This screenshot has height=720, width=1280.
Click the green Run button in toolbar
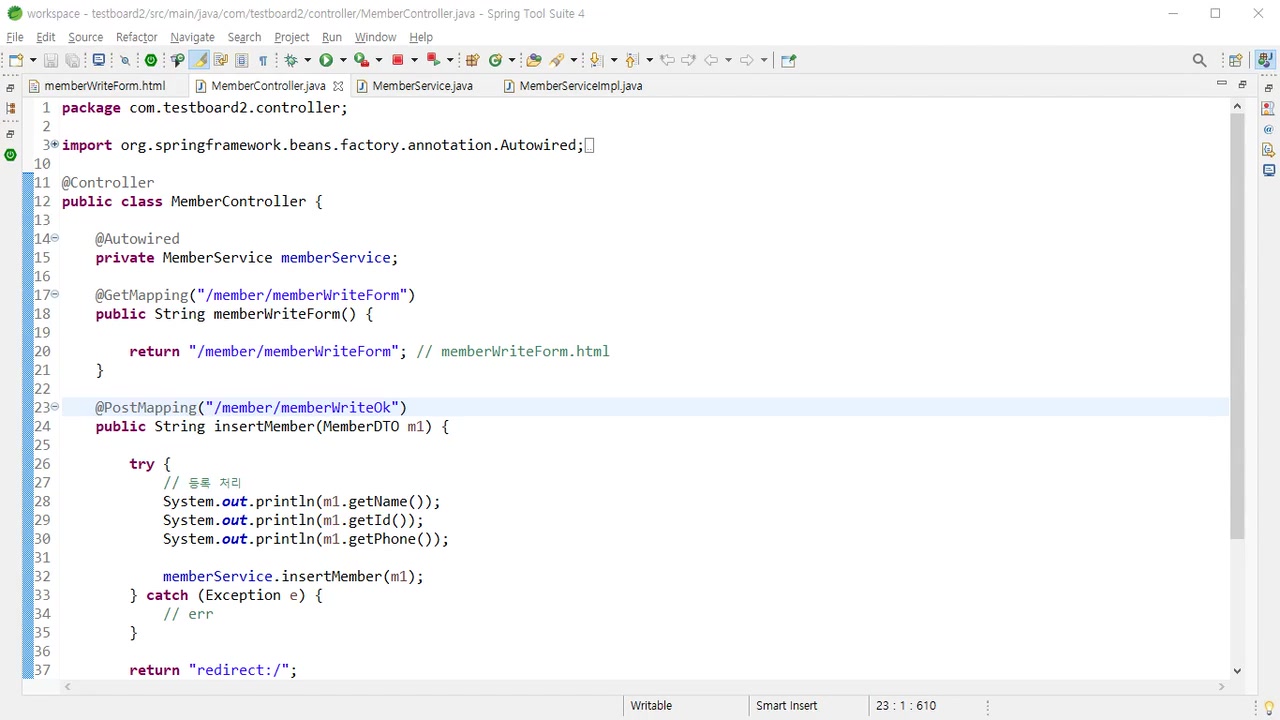point(326,60)
